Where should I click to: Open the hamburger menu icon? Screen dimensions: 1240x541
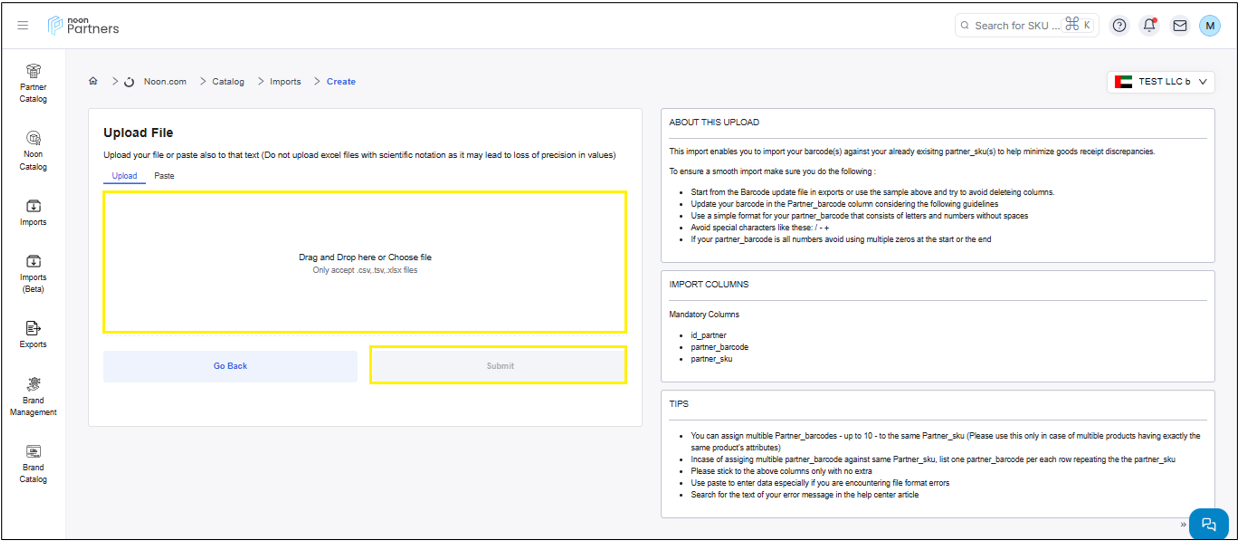coord(23,25)
